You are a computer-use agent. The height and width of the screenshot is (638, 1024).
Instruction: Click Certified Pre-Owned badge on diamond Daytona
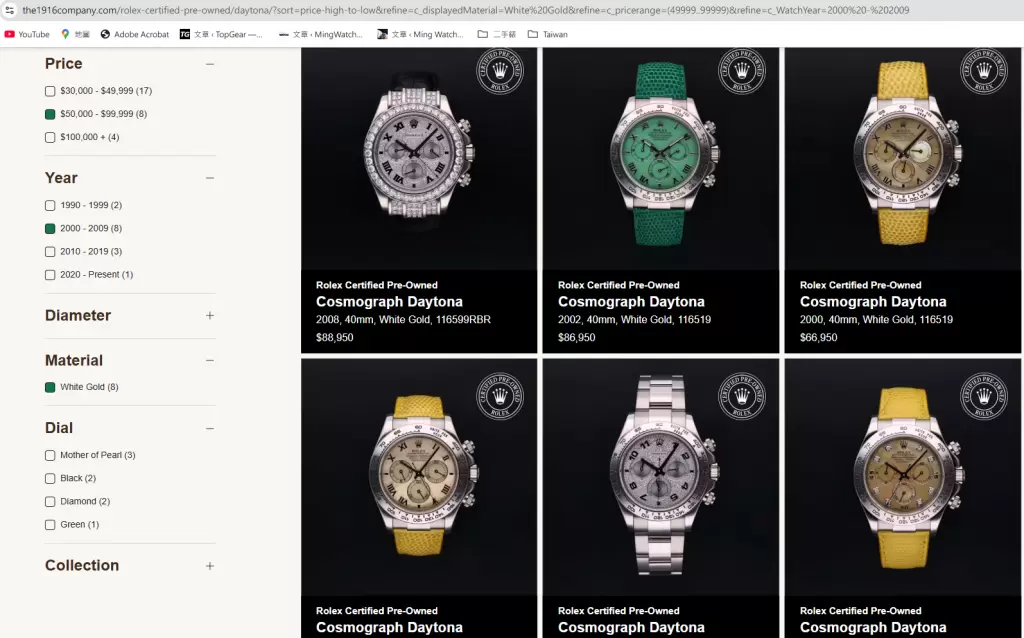(x=499, y=72)
